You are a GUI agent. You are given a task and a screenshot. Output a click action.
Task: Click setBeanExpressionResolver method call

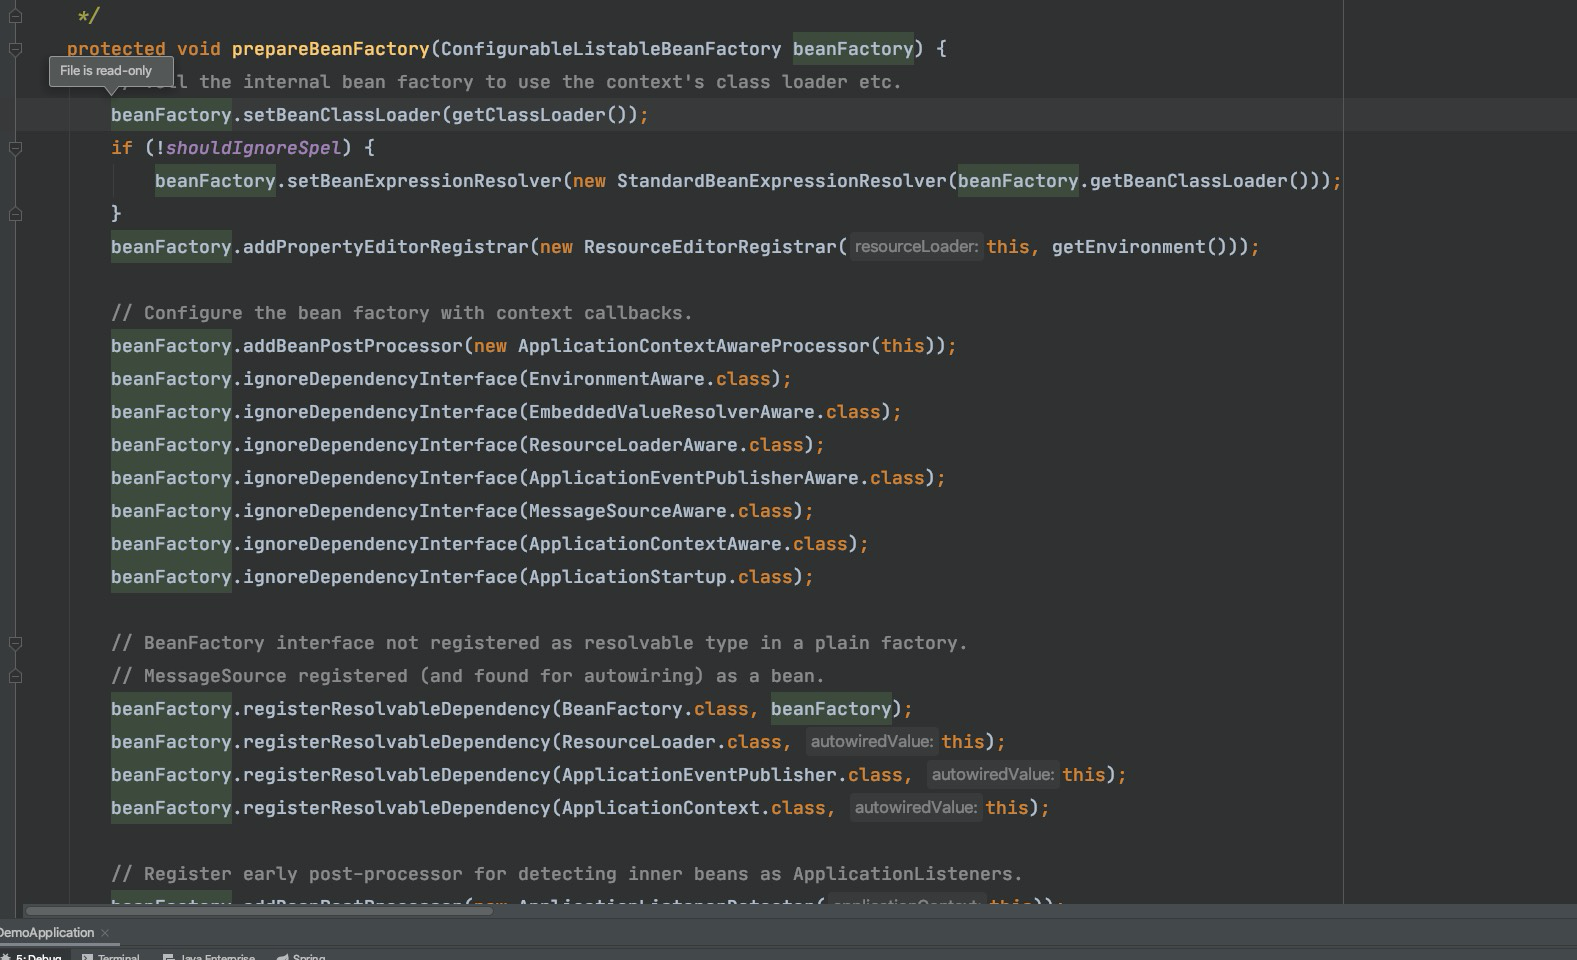tap(424, 181)
